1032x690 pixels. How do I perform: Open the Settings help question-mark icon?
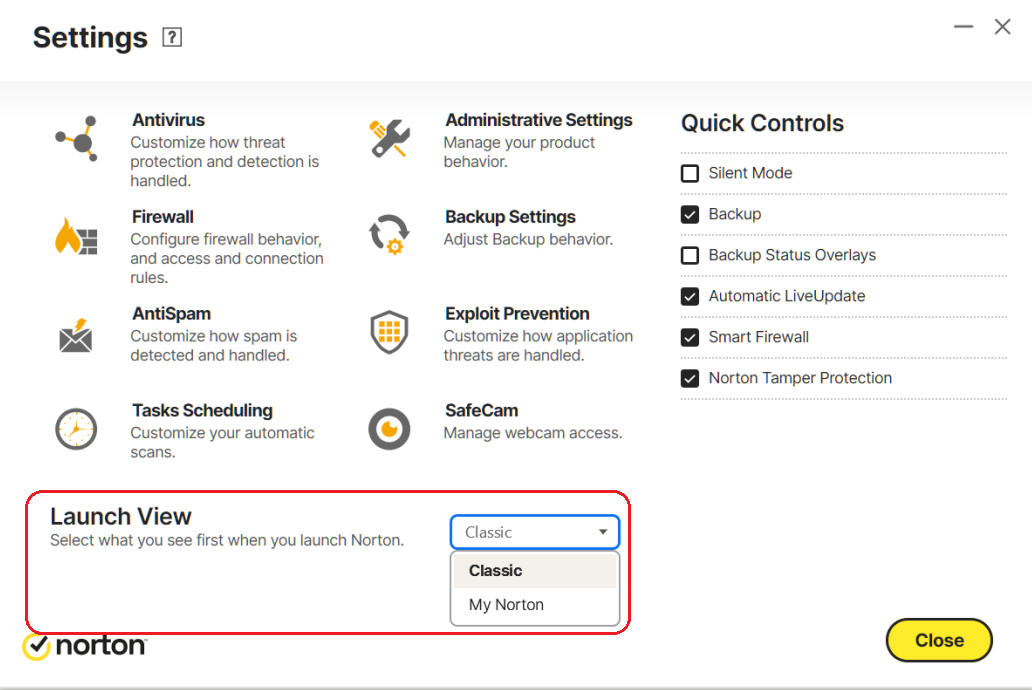point(172,38)
